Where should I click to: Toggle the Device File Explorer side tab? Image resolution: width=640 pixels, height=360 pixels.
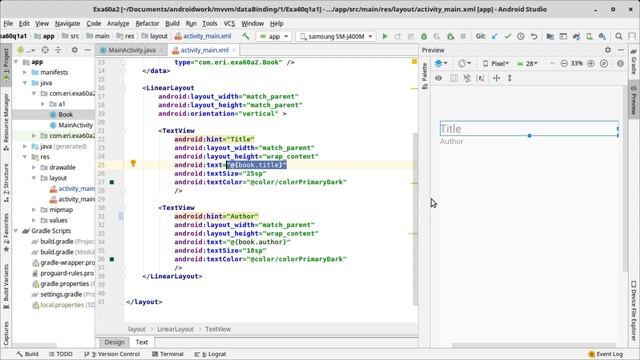(633, 311)
